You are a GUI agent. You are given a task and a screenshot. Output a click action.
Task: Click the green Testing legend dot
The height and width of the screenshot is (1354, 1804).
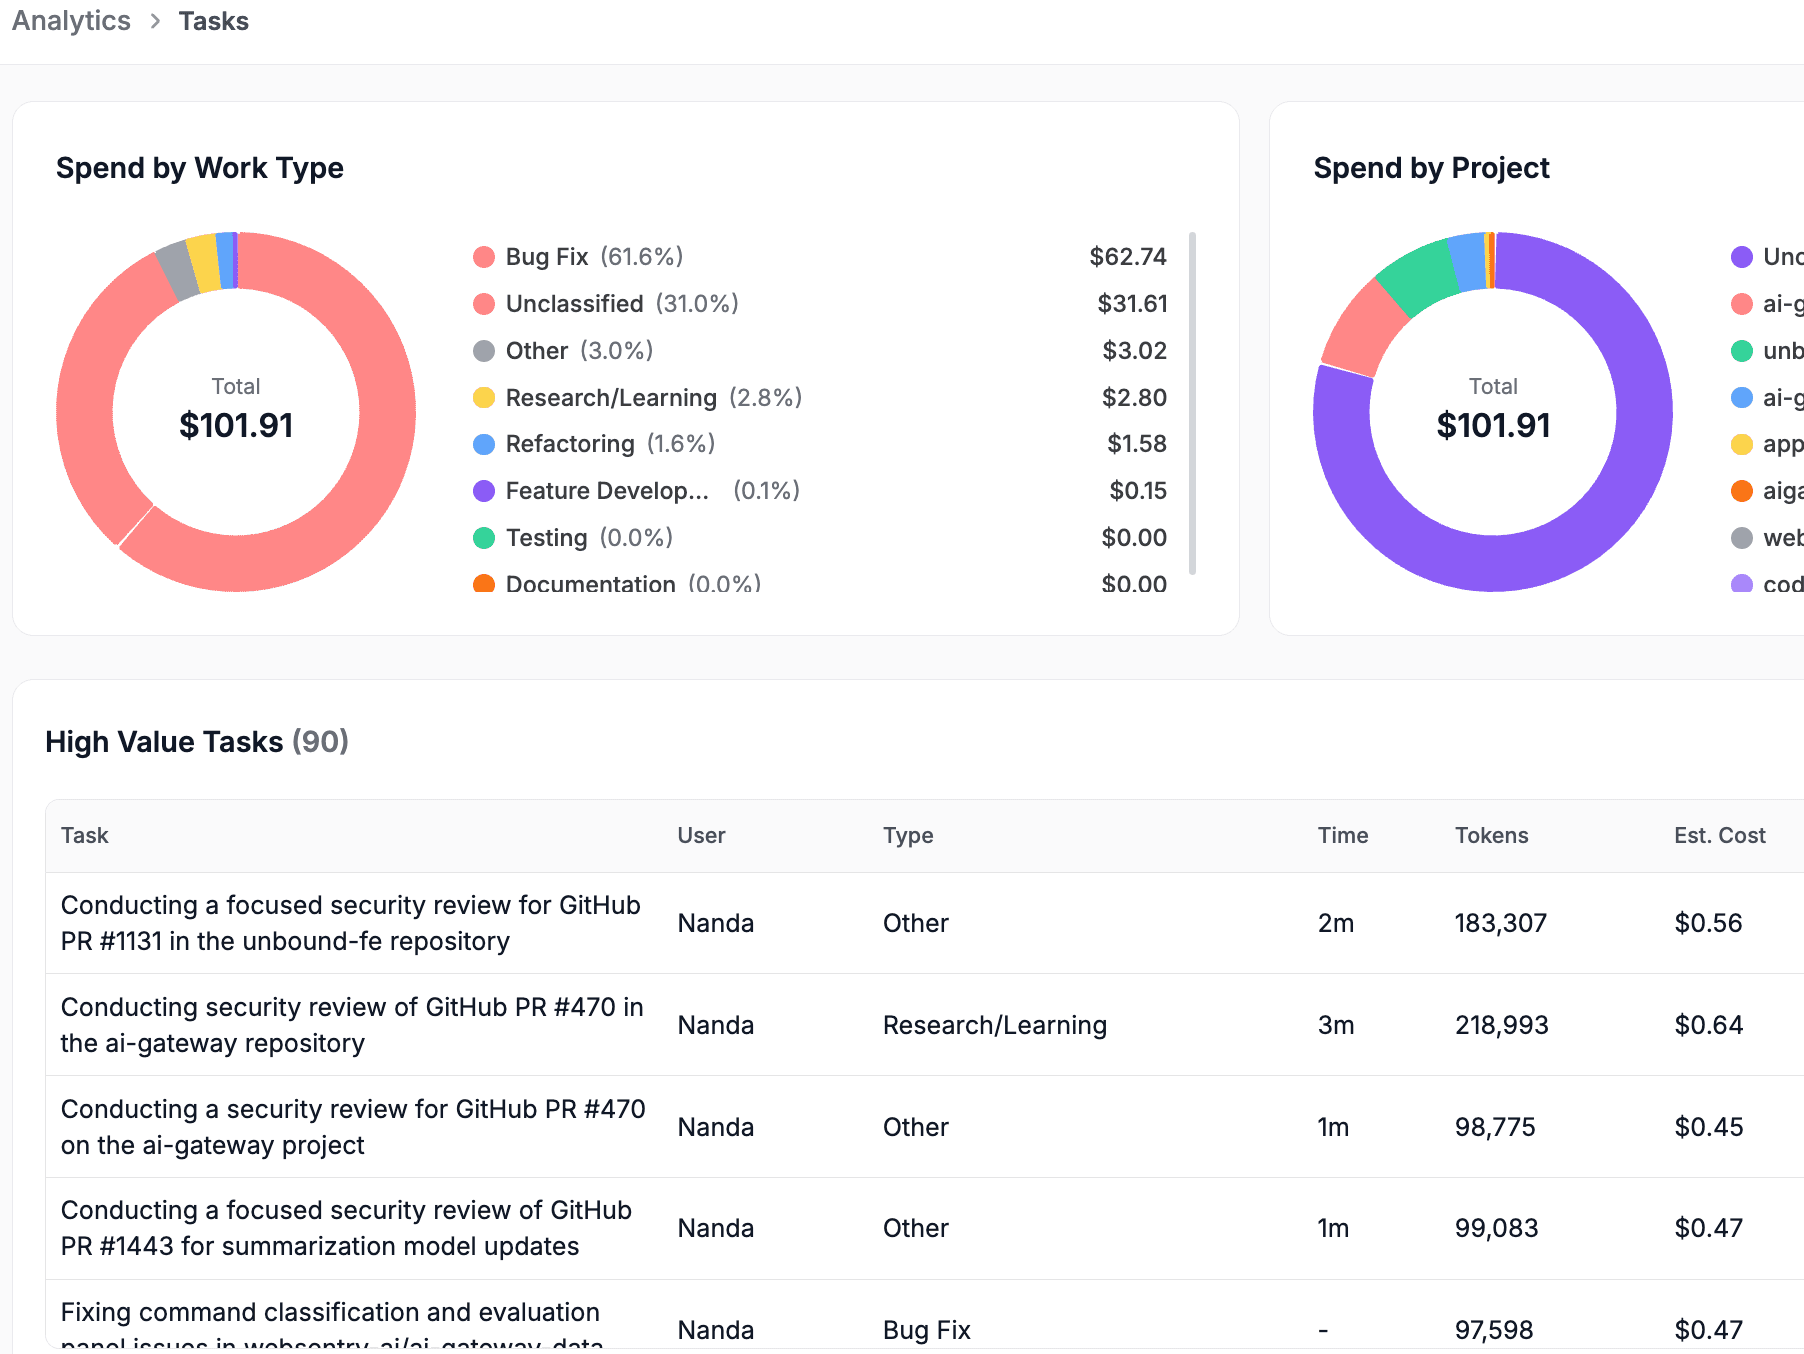coord(485,538)
